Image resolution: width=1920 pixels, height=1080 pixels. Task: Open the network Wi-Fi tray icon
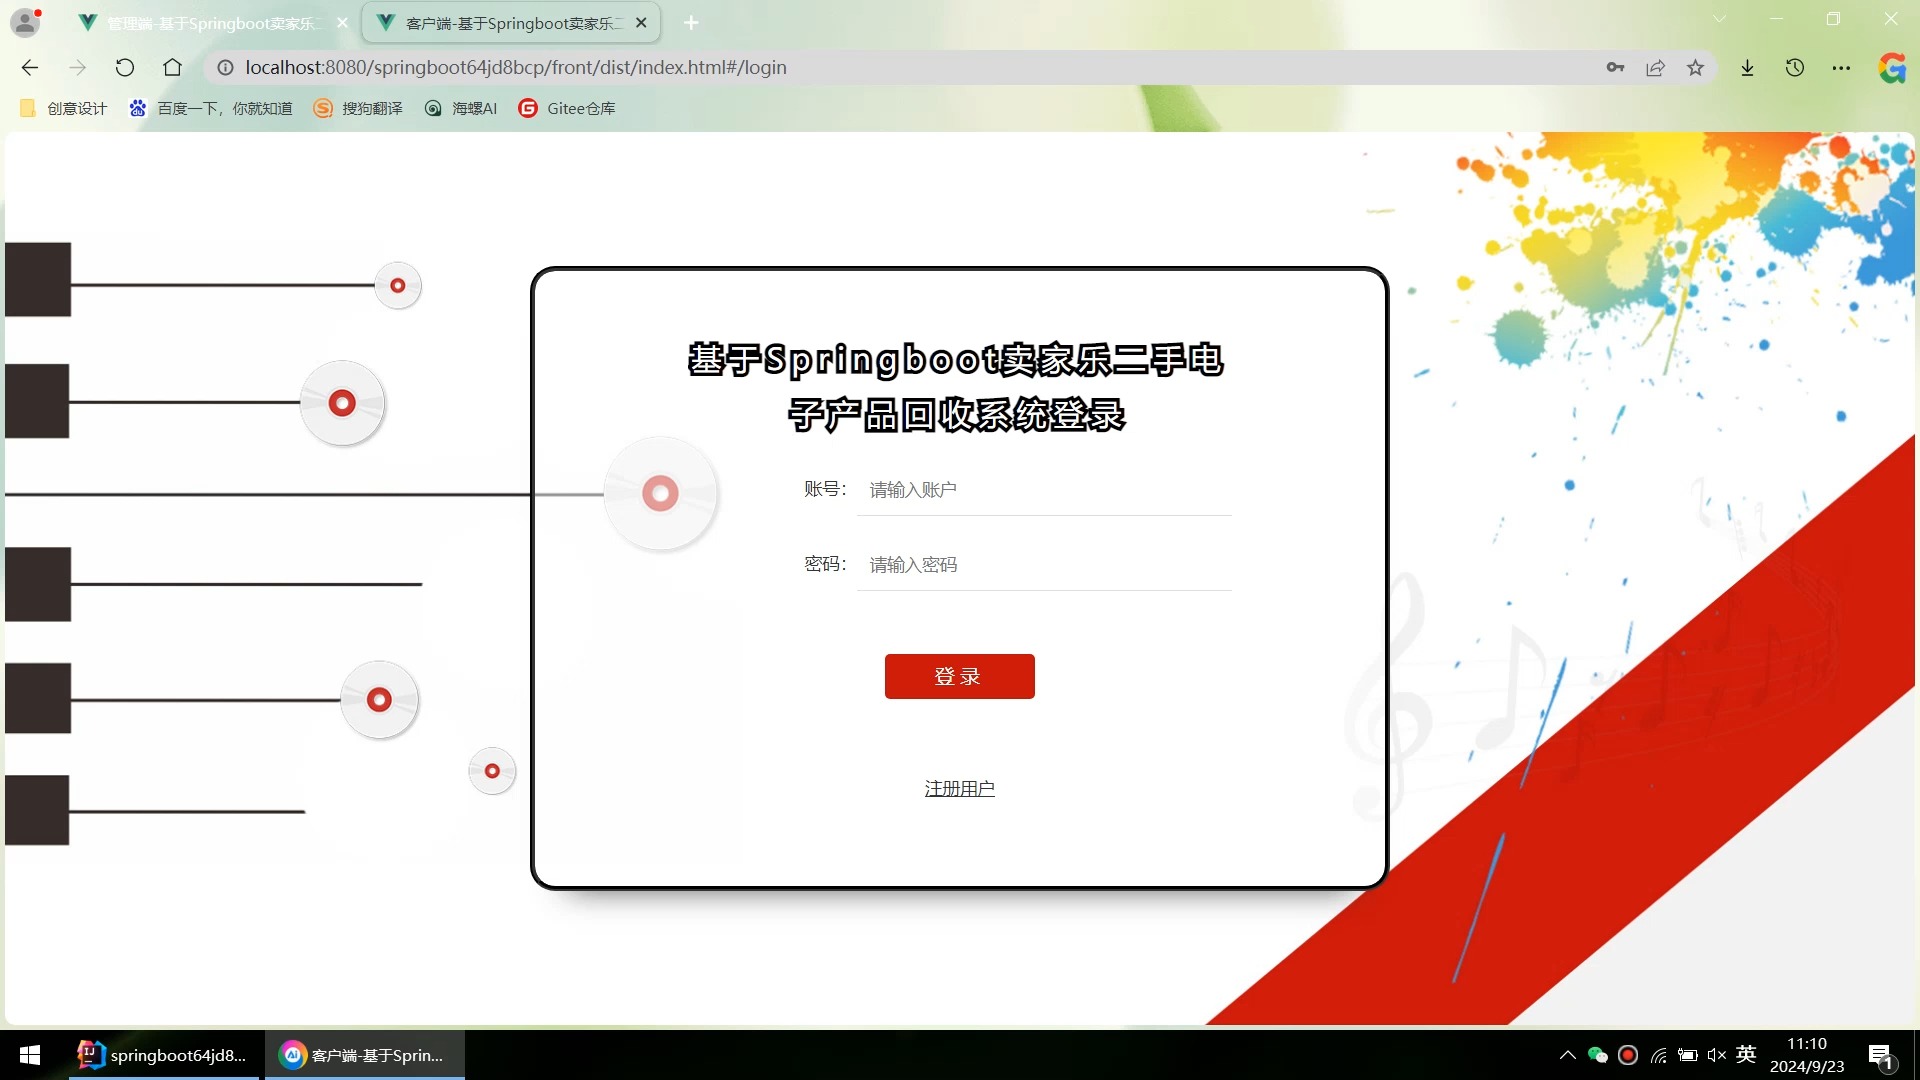click(x=1658, y=1055)
